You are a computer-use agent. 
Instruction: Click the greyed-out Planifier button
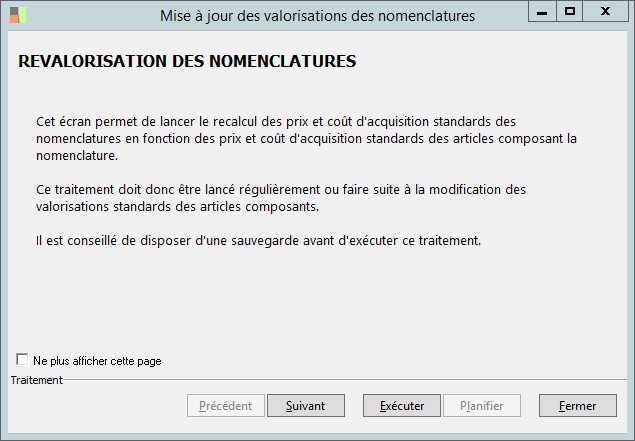(481, 406)
